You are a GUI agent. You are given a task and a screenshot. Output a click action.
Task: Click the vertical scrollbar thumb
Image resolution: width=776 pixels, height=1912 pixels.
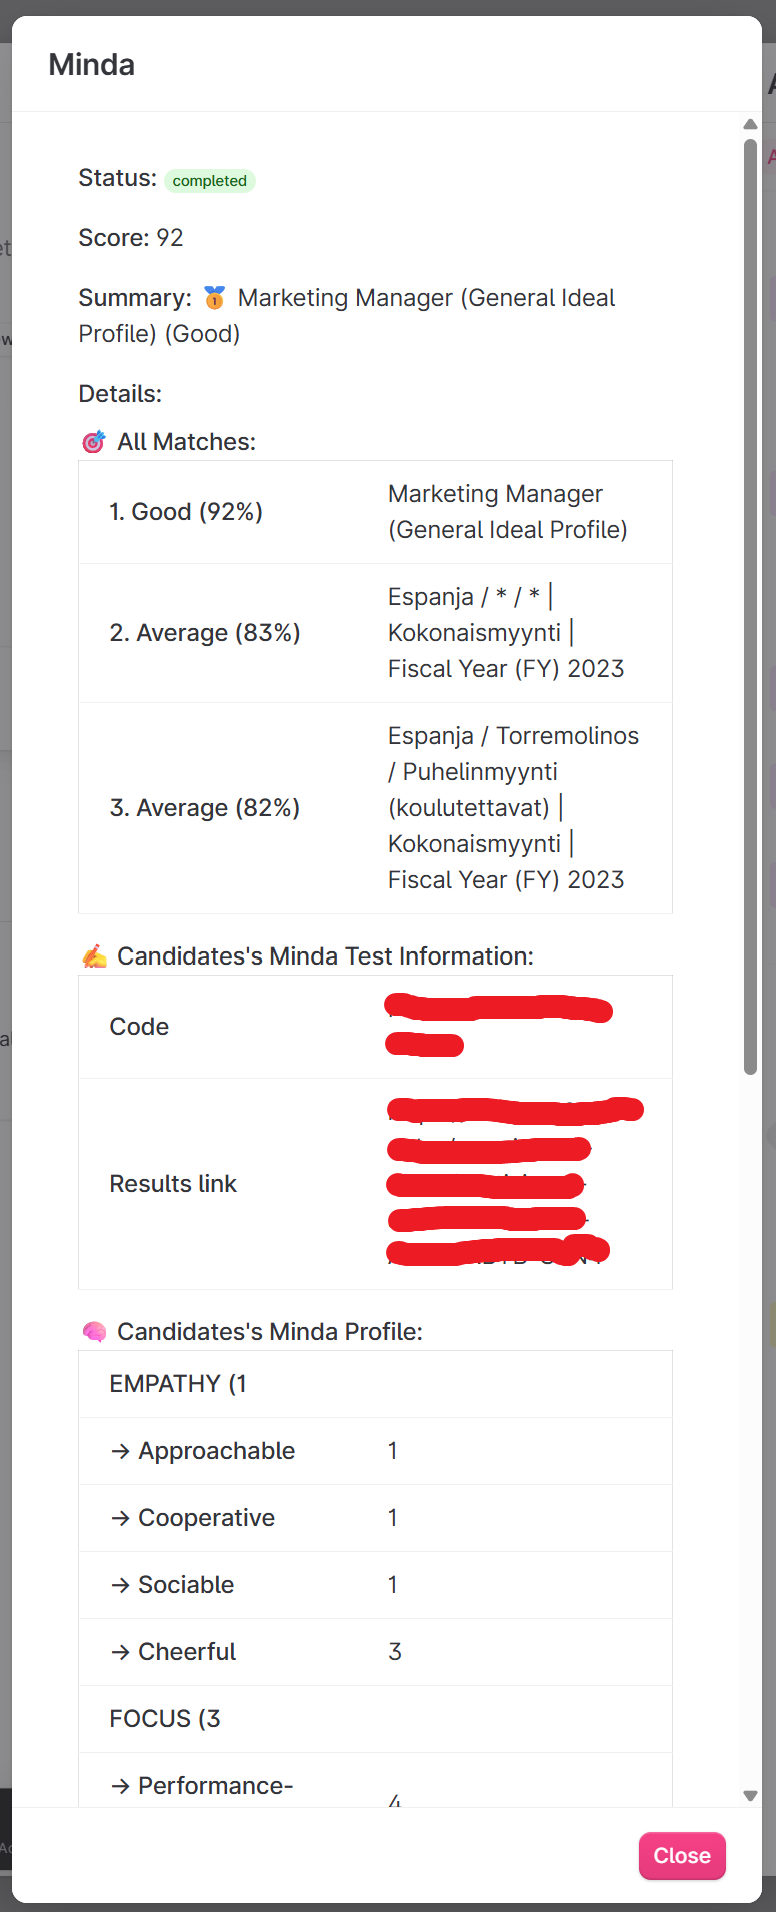point(750,600)
